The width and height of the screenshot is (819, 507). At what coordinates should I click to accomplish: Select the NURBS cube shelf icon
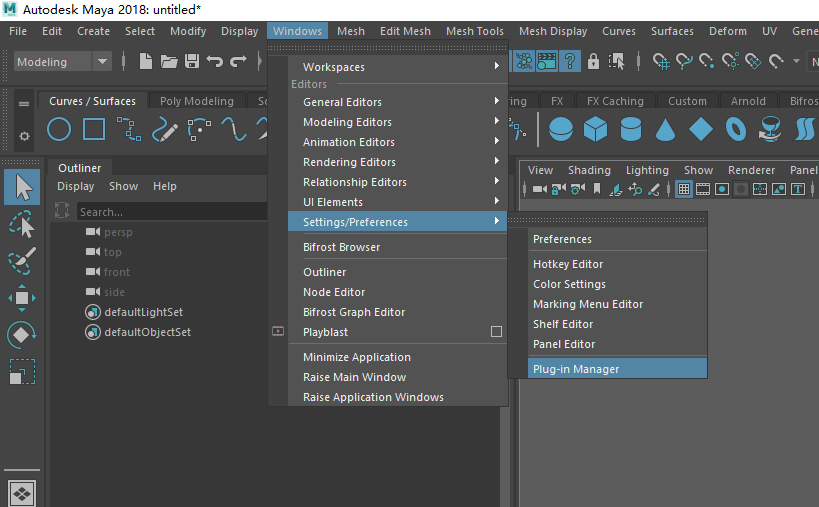[596, 129]
